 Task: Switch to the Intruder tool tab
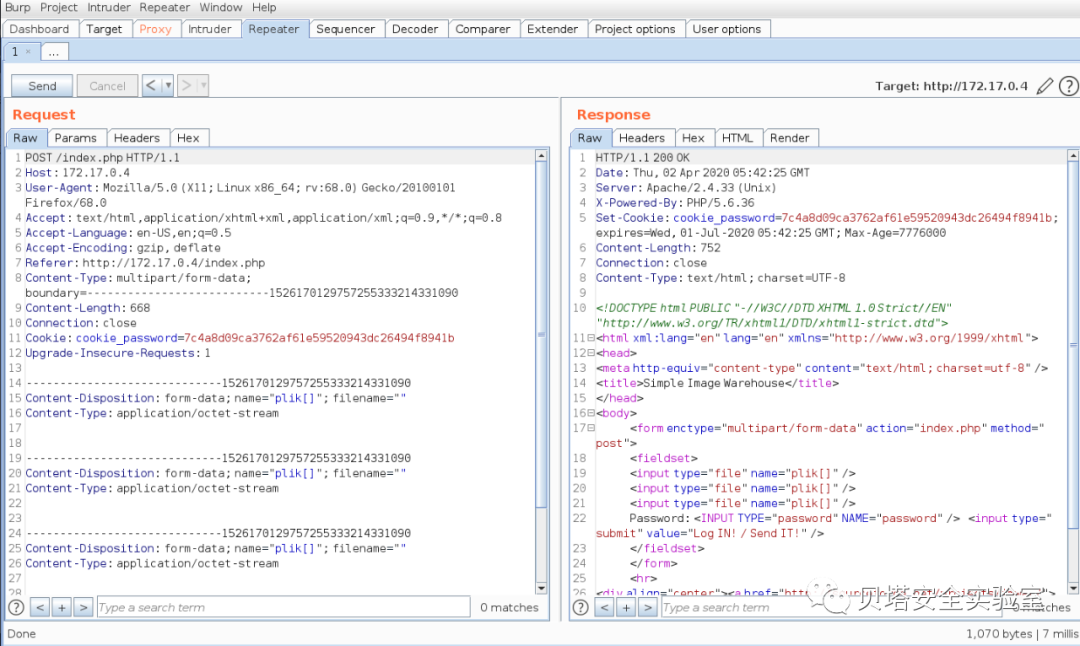point(210,29)
